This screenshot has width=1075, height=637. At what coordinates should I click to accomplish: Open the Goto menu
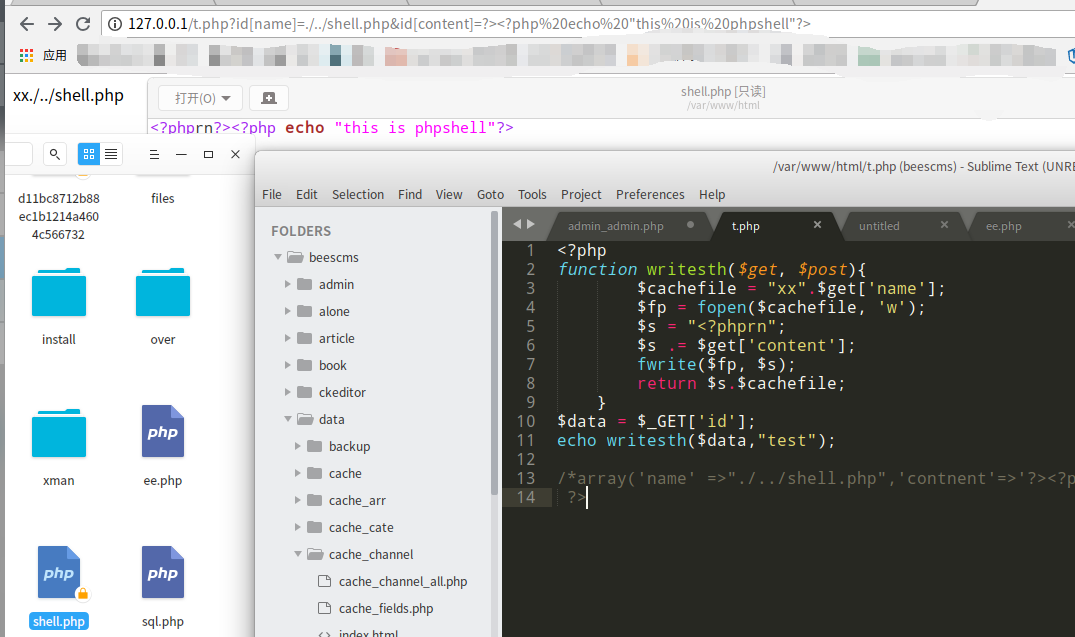click(490, 195)
